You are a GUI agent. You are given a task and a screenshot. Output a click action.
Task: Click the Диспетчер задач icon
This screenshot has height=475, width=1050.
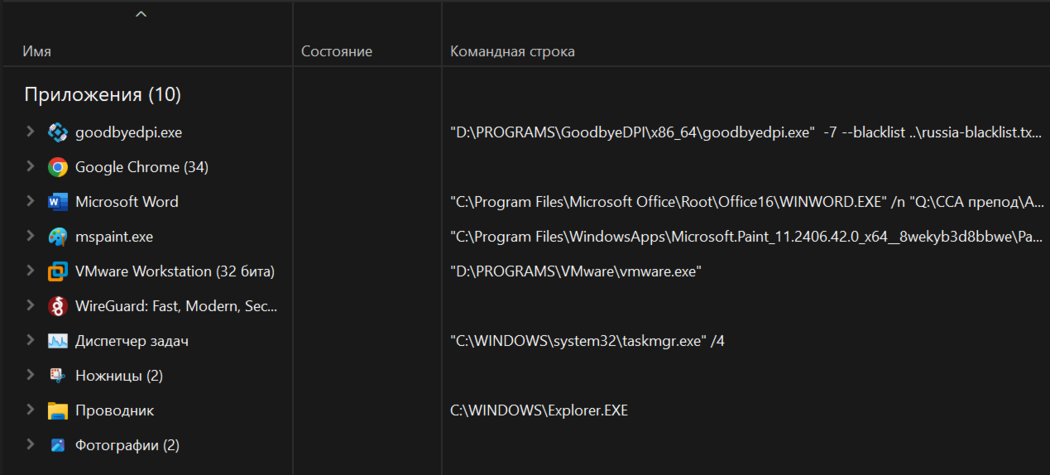(58, 341)
